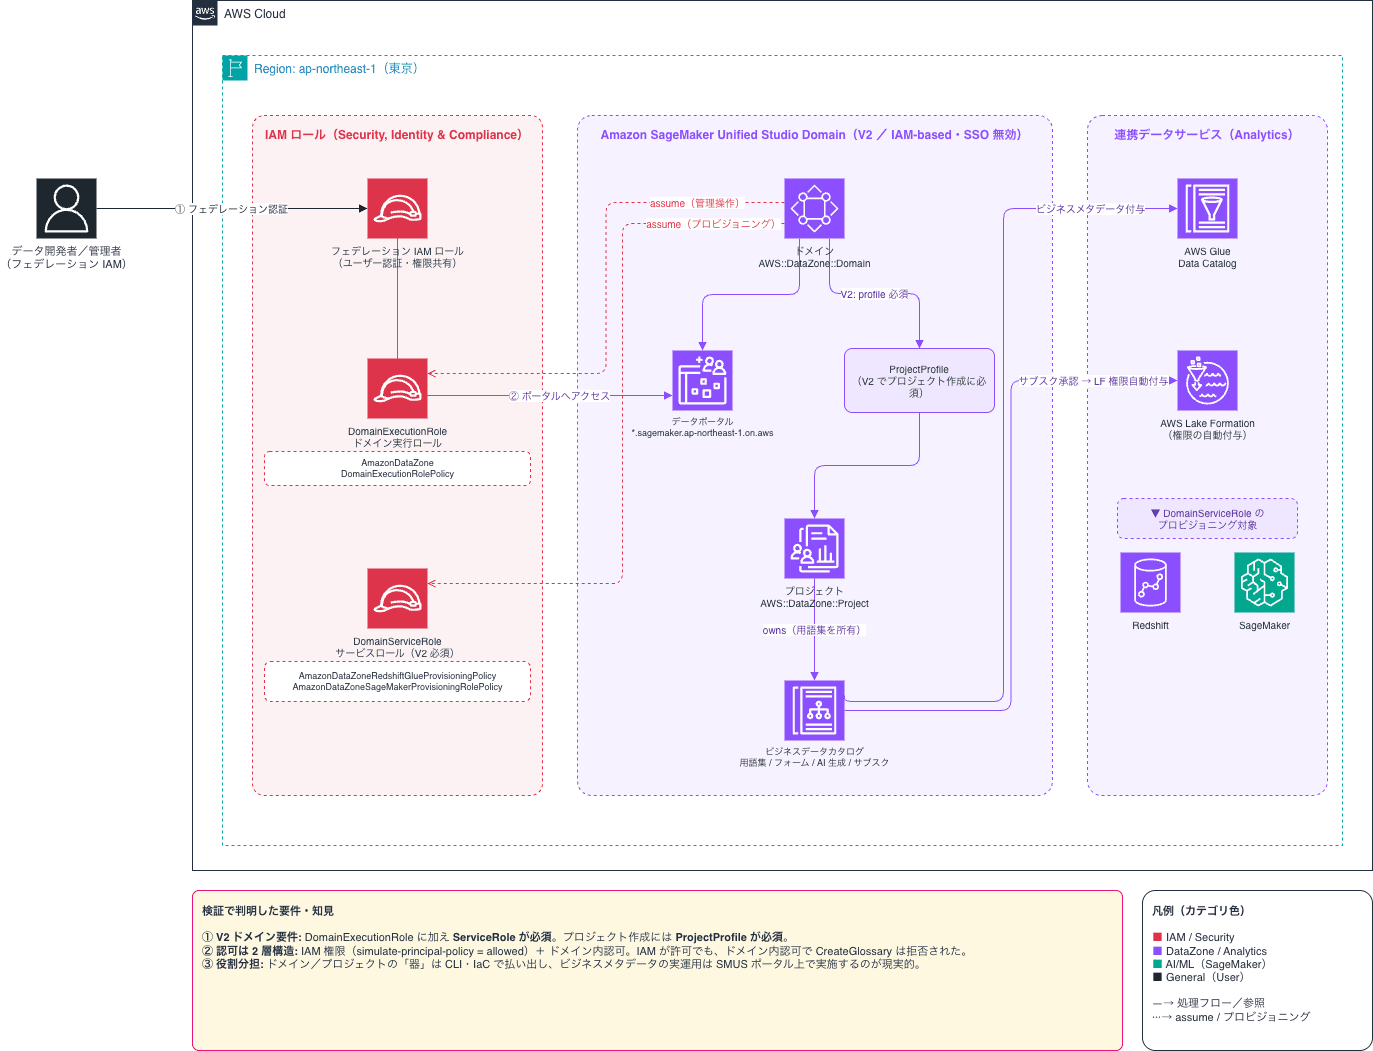Click note ① about the V2 domain requirement
Screen dimensions: 1373x1051
pyautogui.click(x=497, y=937)
